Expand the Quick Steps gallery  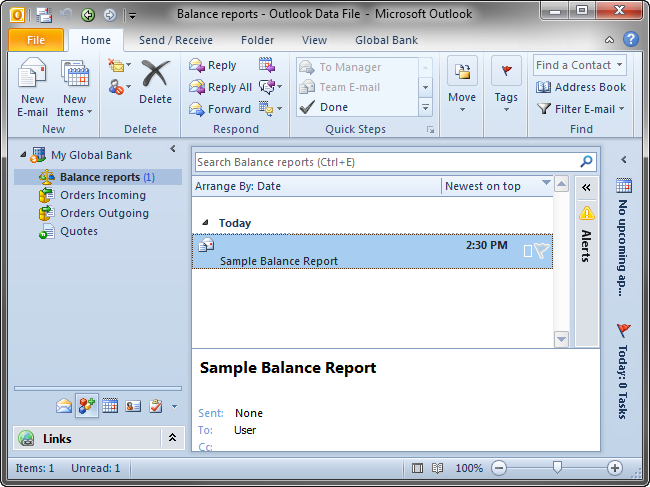coord(425,107)
